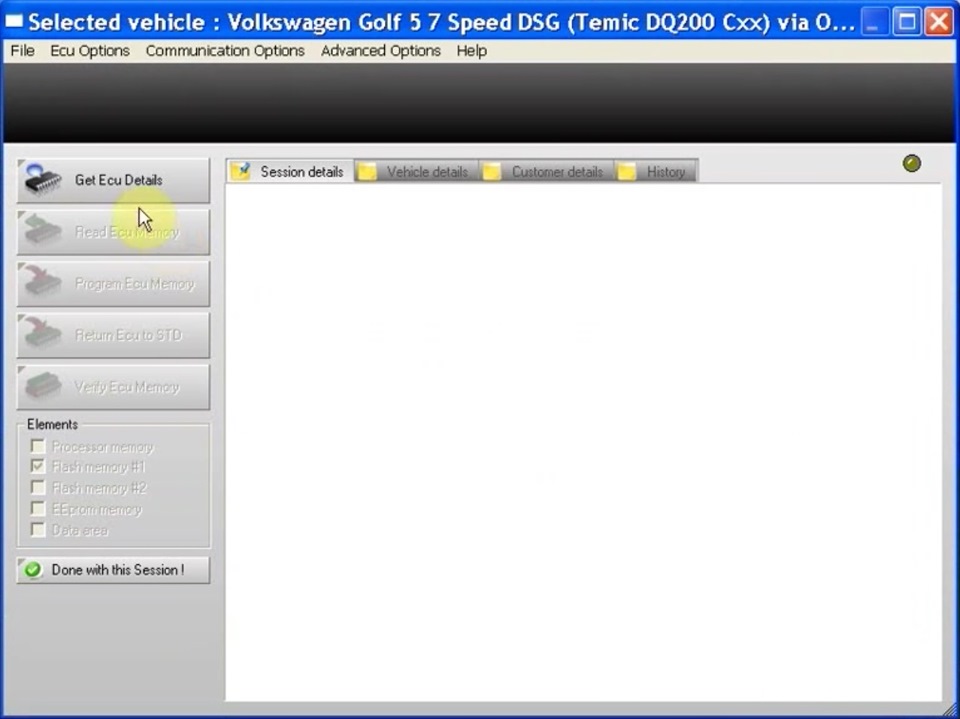960x719 pixels.
Task: Click the Get Ecu Details button
Action: pos(113,181)
